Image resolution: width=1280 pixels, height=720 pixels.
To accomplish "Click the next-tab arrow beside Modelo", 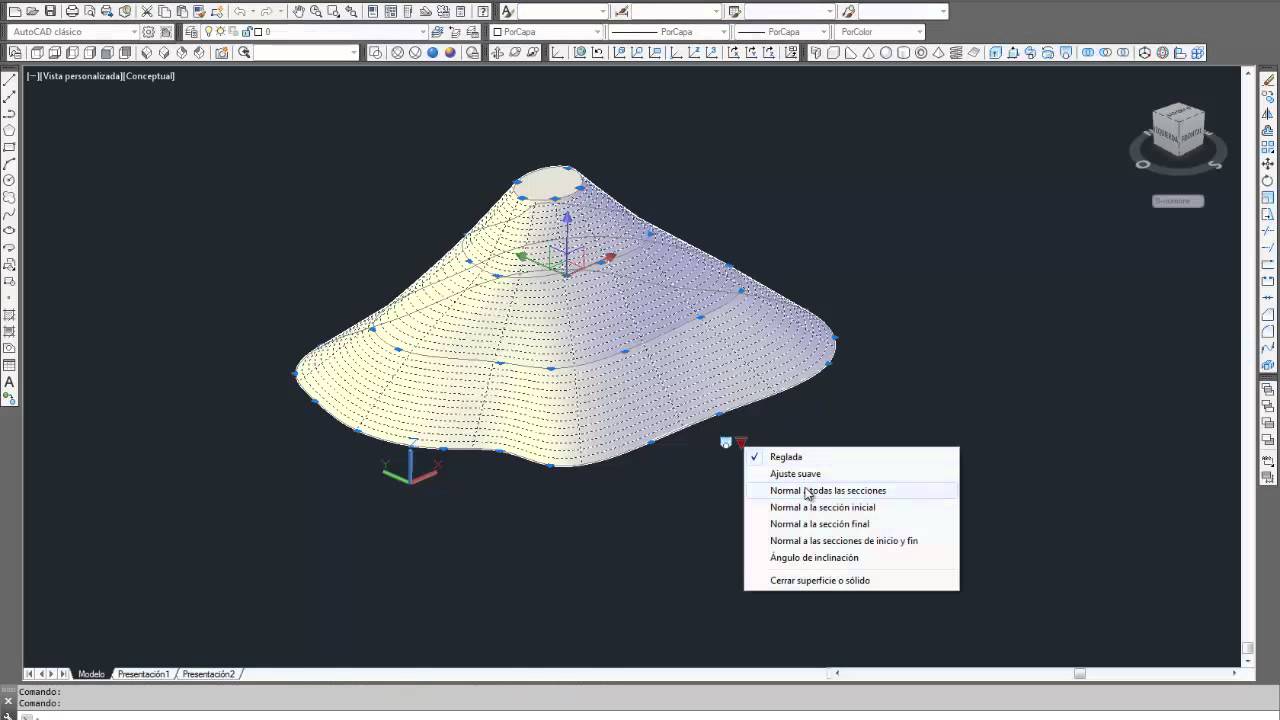I will click(52, 674).
